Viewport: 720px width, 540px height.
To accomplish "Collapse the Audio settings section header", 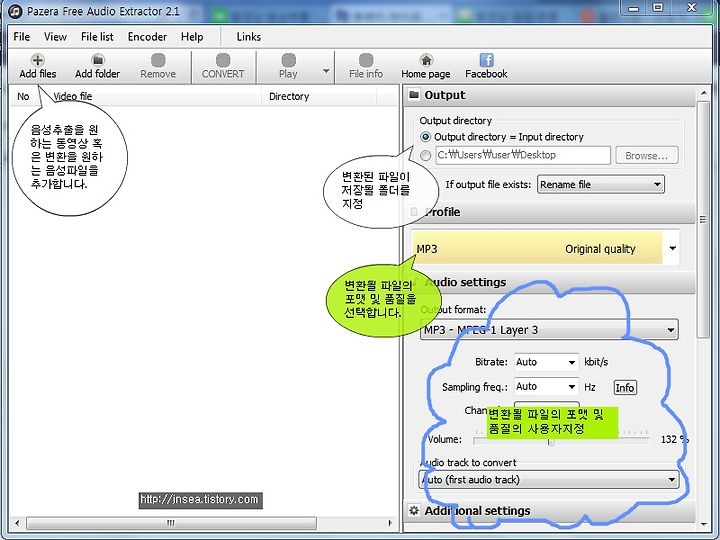I will point(551,282).
